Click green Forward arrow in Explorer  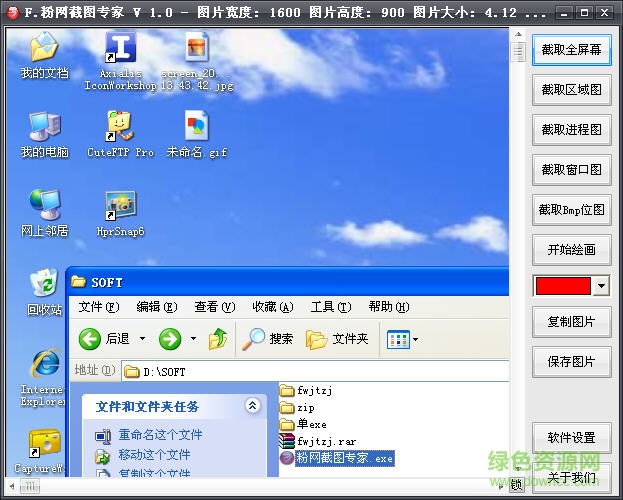point(170,339)
